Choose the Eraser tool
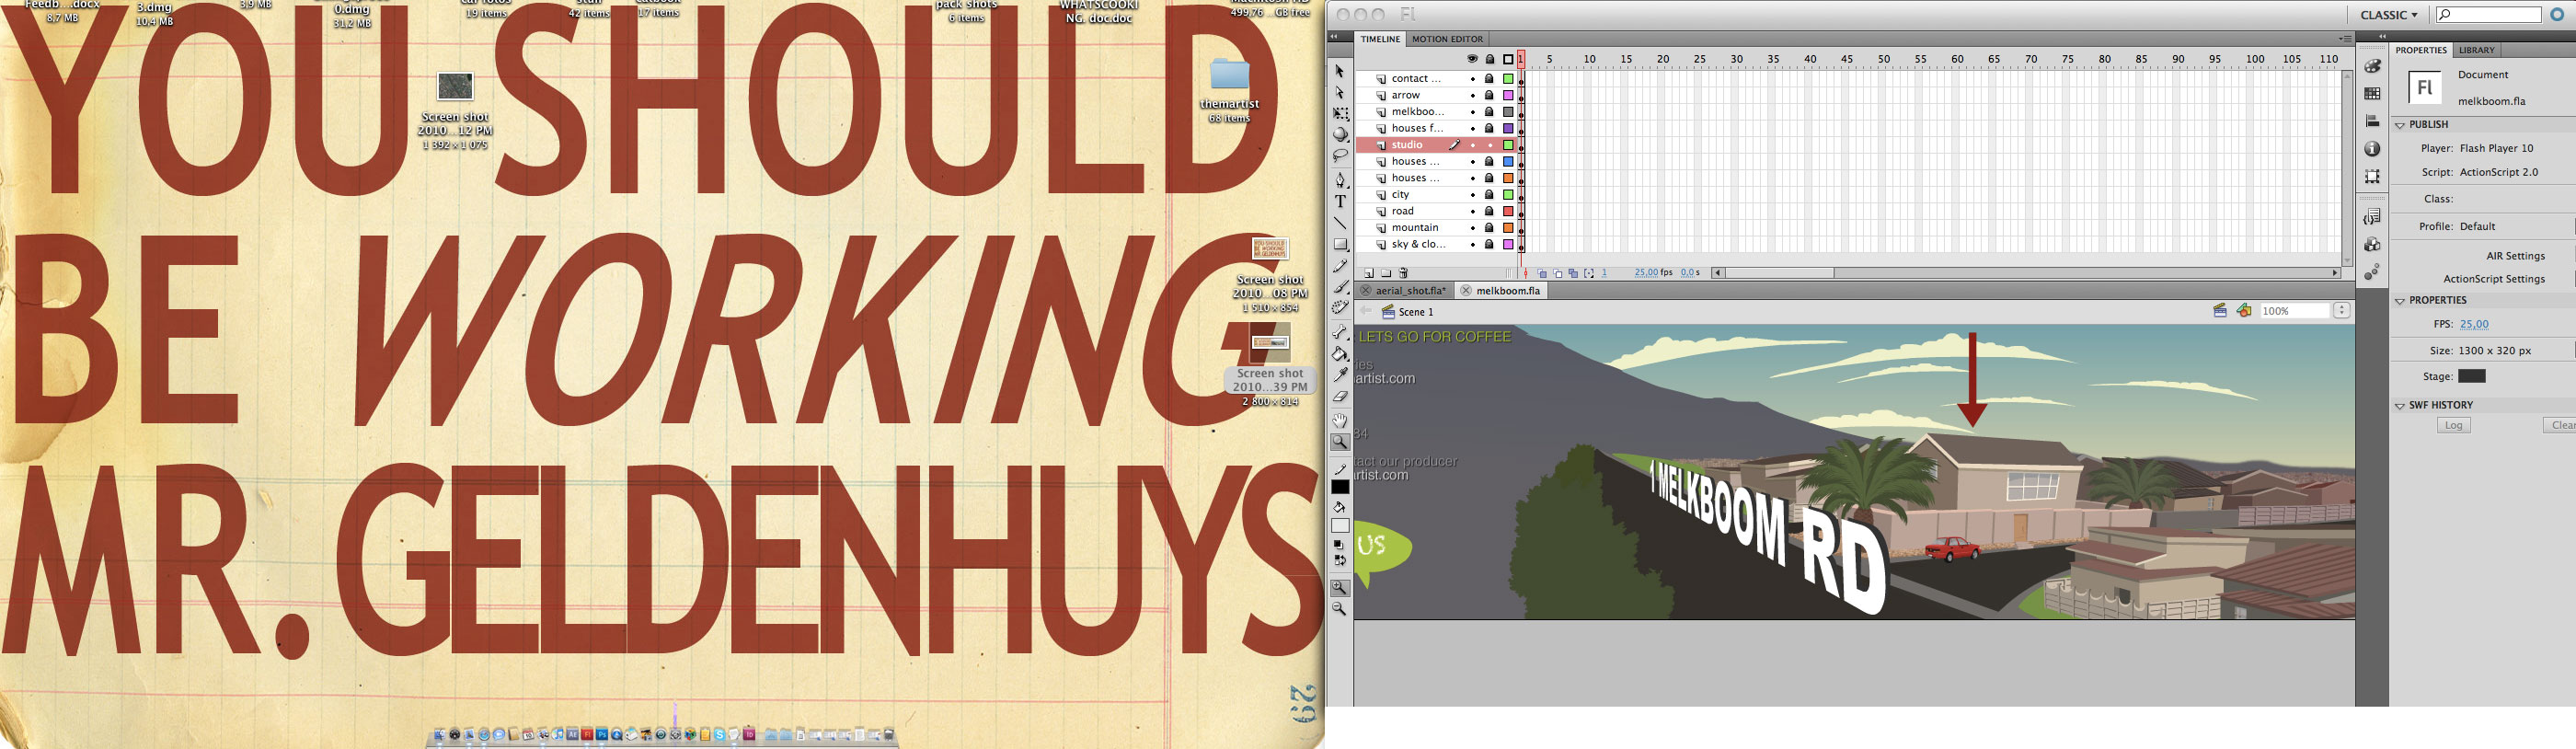The width and height of the screenshot is (2576, 749). point(1340,396)
